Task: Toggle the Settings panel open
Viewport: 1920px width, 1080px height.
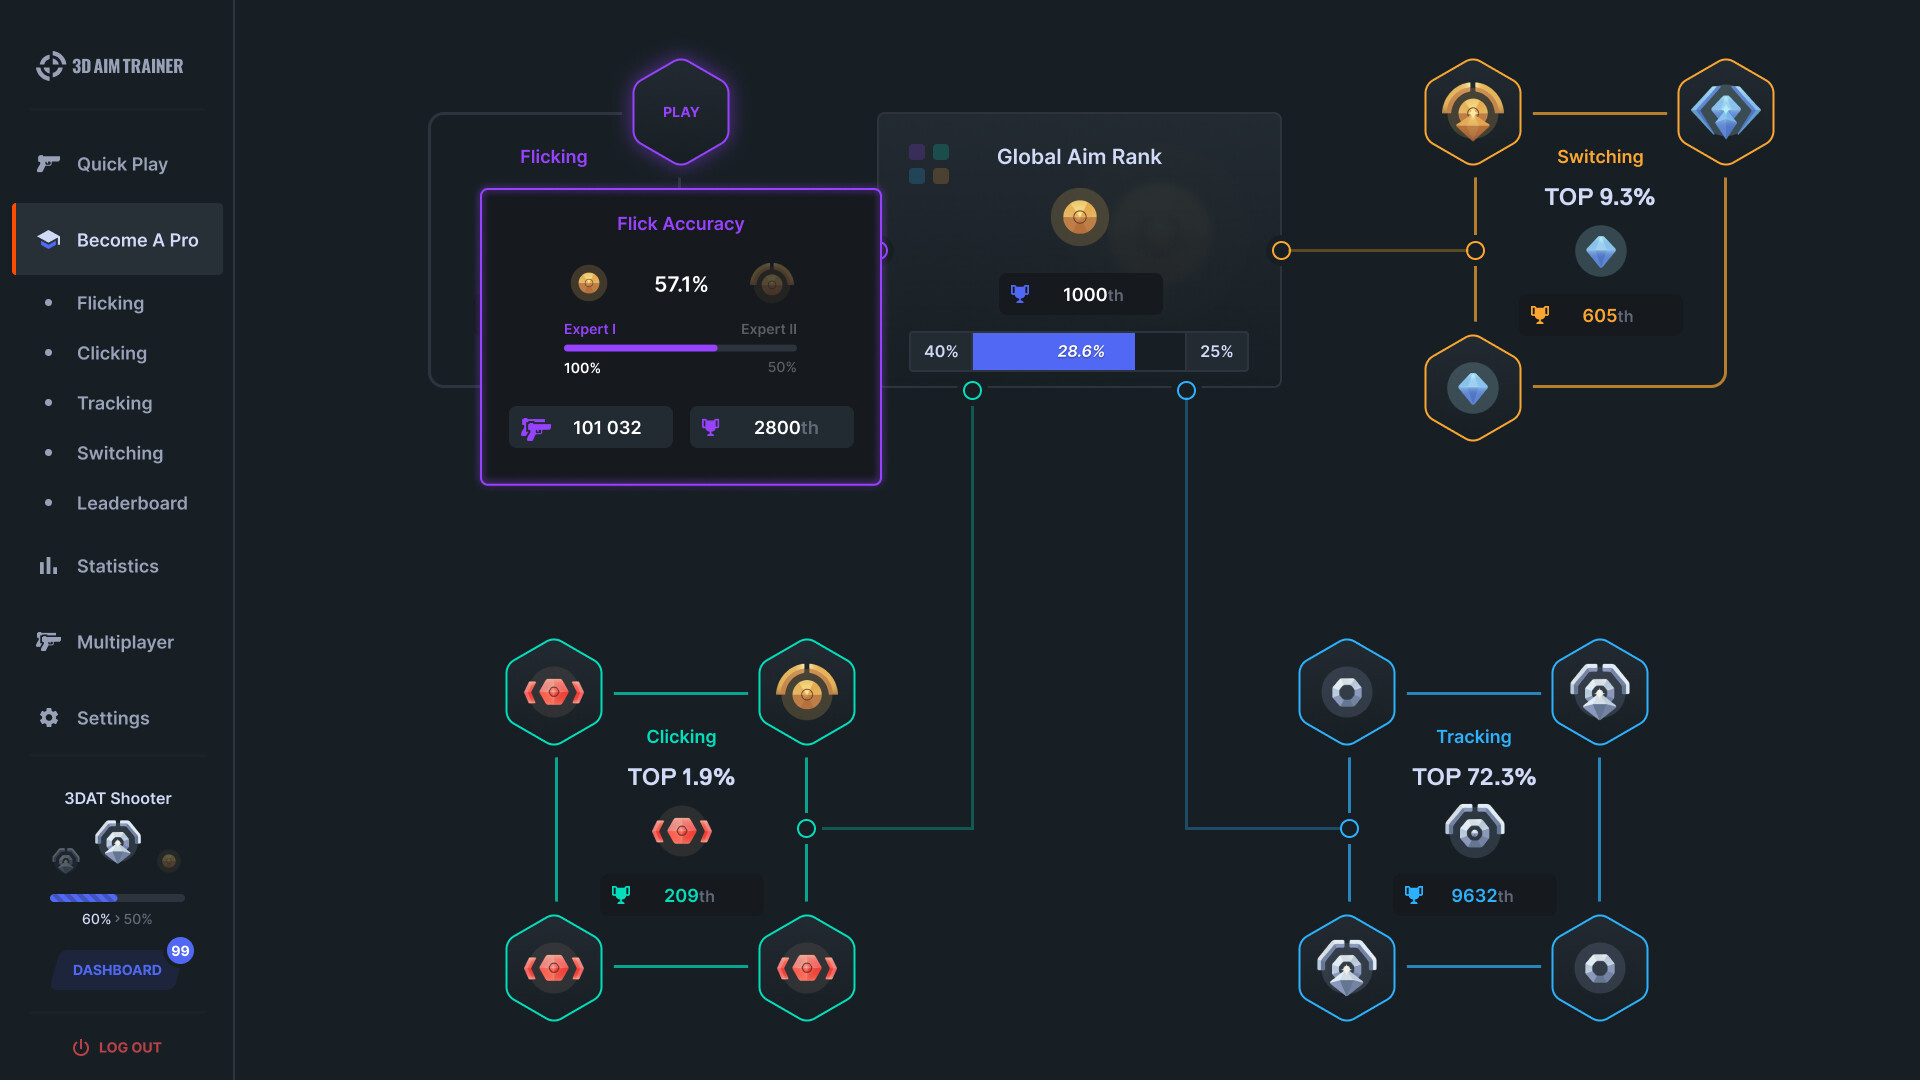Action: click(112, 716)
